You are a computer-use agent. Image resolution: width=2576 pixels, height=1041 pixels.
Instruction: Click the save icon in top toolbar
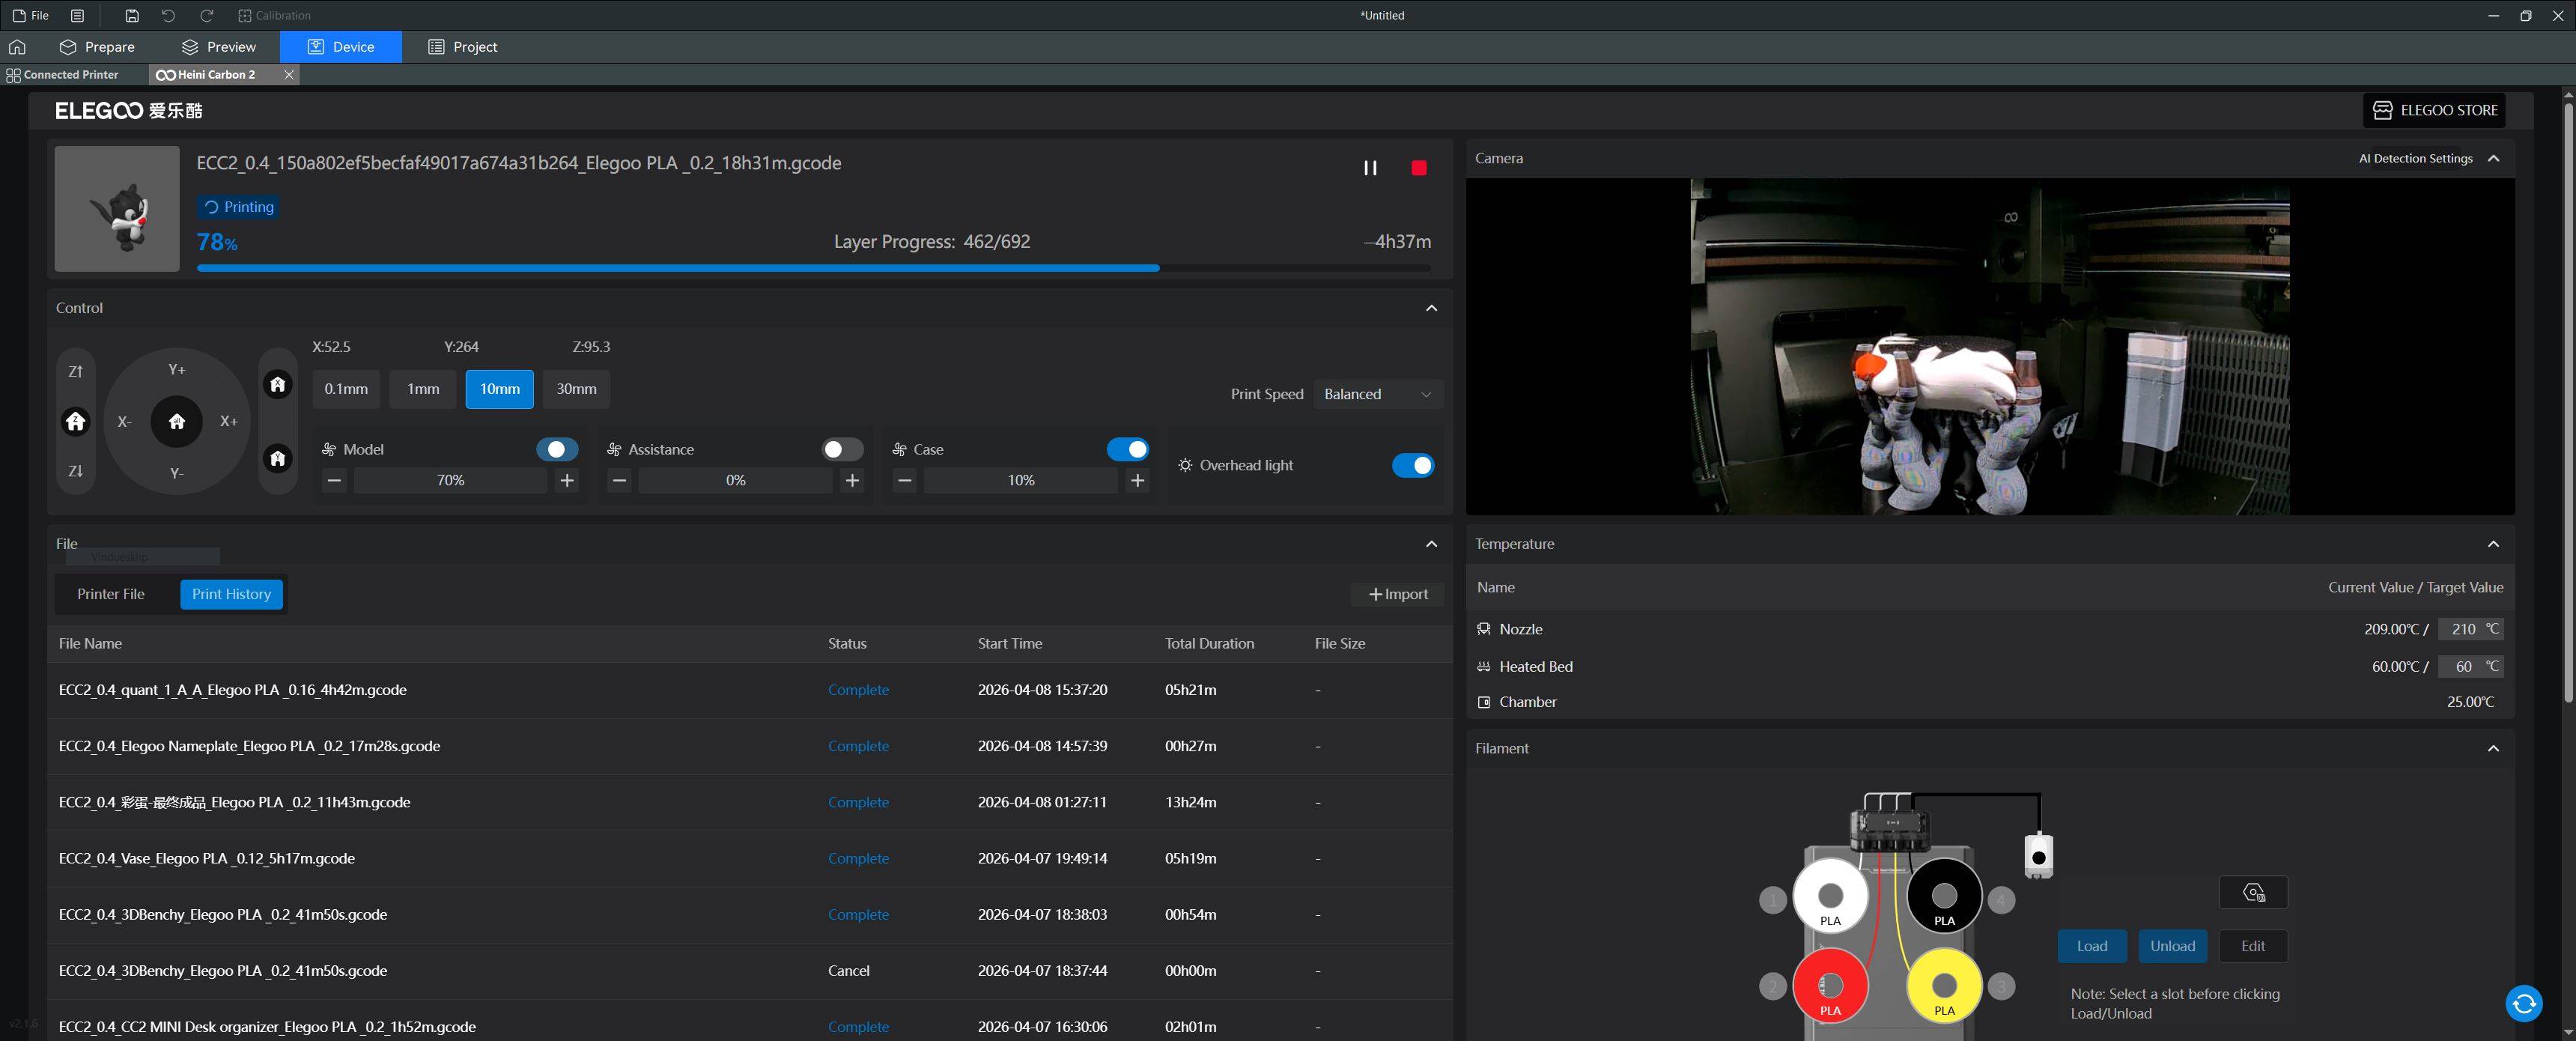coord(132,15)
